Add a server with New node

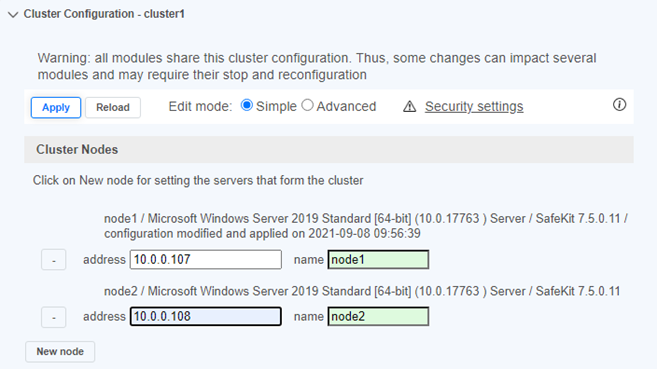(60, 351)
